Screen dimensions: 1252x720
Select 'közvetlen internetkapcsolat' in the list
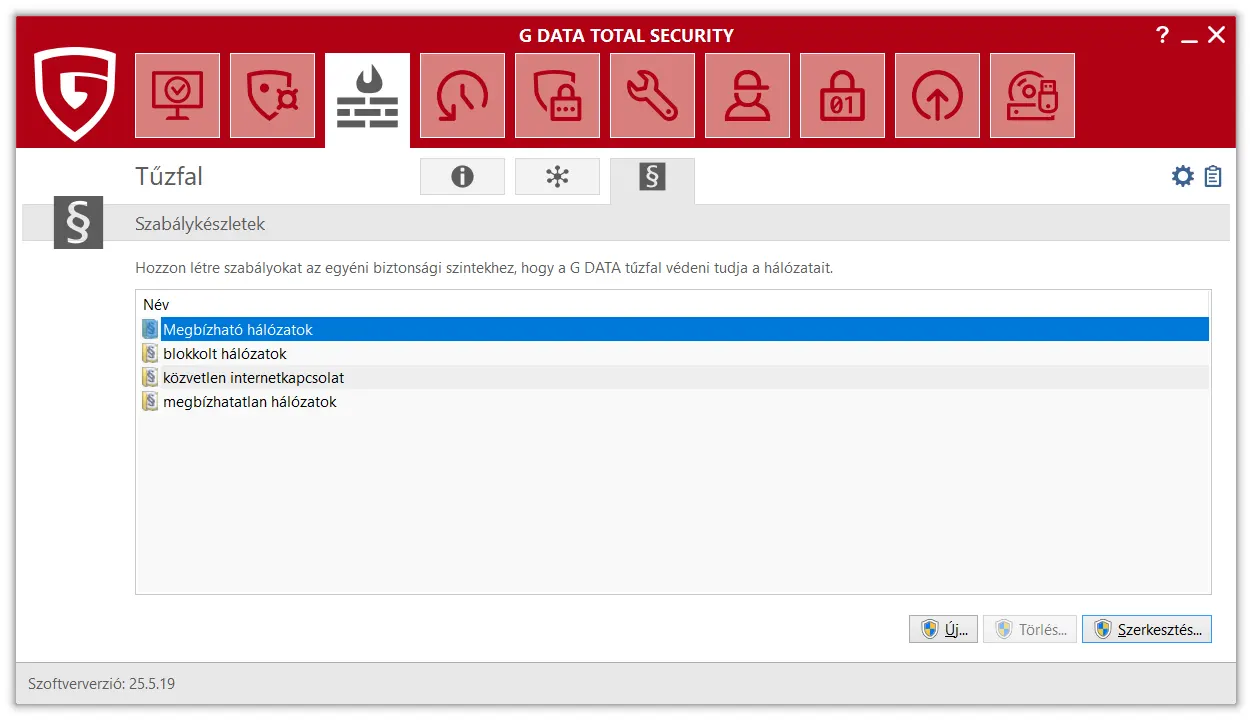click(x=253, y=378)
